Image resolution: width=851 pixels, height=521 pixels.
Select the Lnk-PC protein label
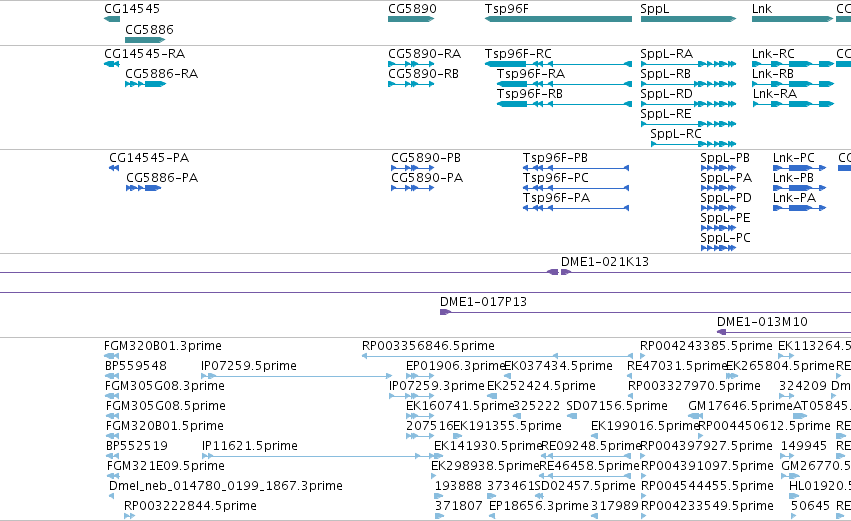[x=794, y=158]
